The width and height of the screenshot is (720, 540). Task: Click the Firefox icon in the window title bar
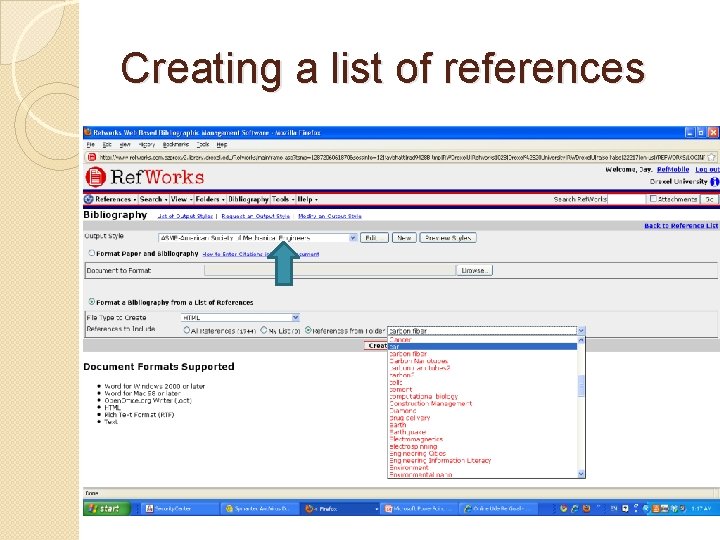pos(88,133)
